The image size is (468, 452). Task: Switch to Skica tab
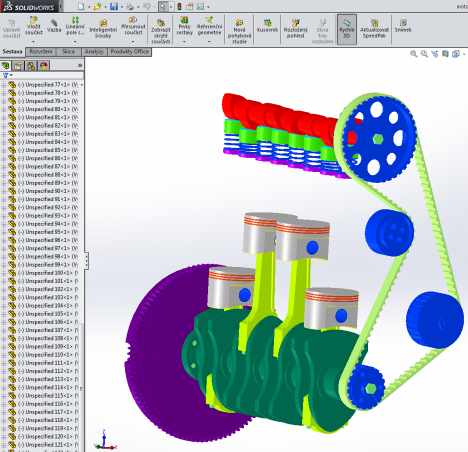click(x=68, y=51)
